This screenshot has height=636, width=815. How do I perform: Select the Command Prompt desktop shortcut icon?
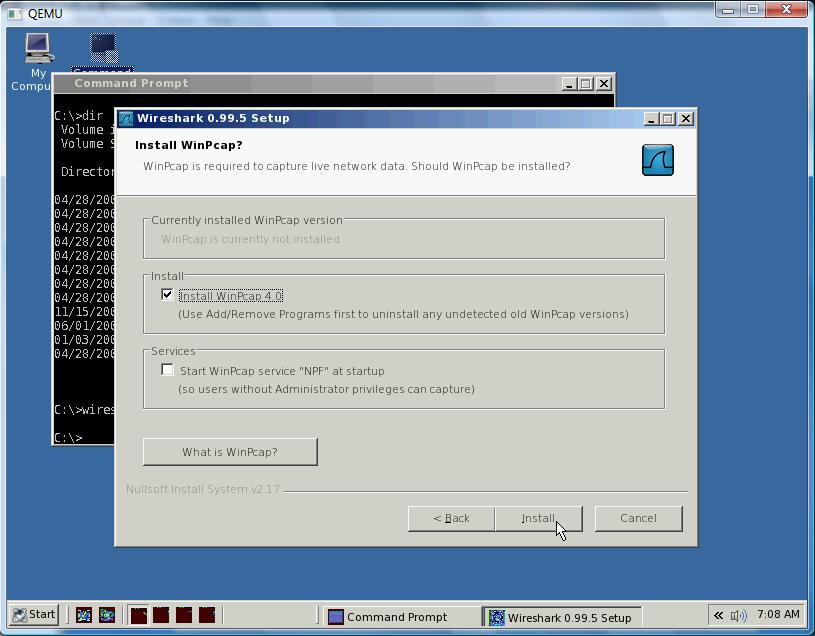click(103, 50)
